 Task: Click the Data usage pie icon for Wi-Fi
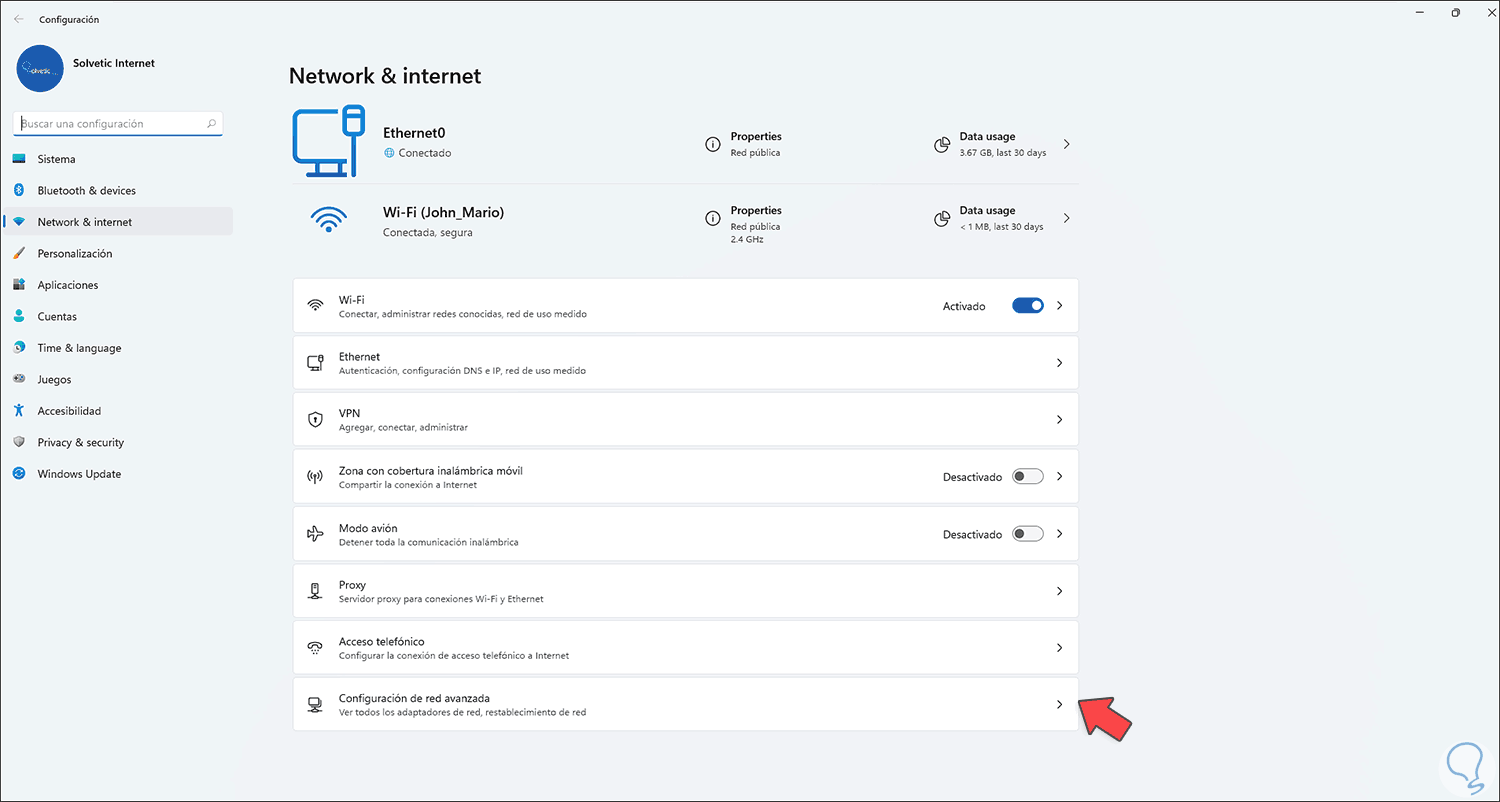point(941,219)
